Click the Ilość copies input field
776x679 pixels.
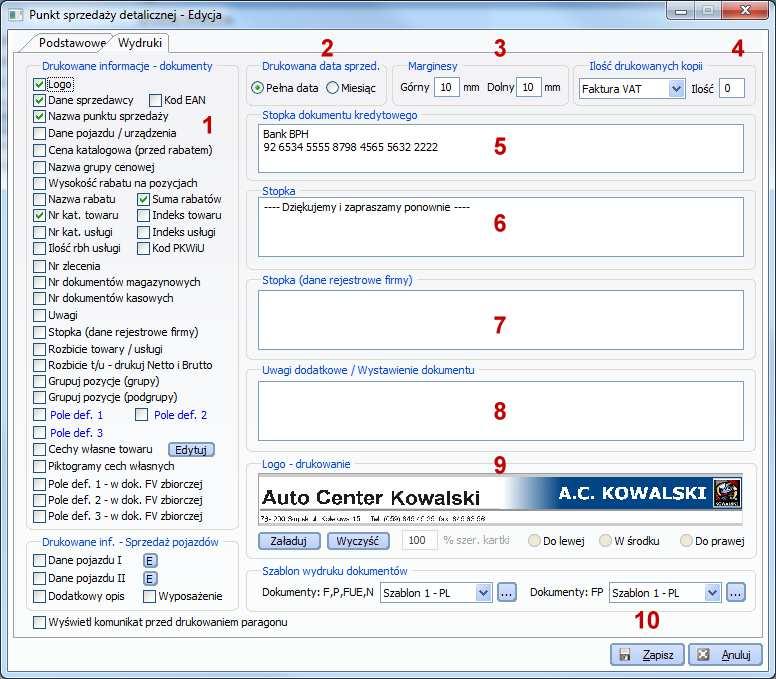click(x=731, y=89)
